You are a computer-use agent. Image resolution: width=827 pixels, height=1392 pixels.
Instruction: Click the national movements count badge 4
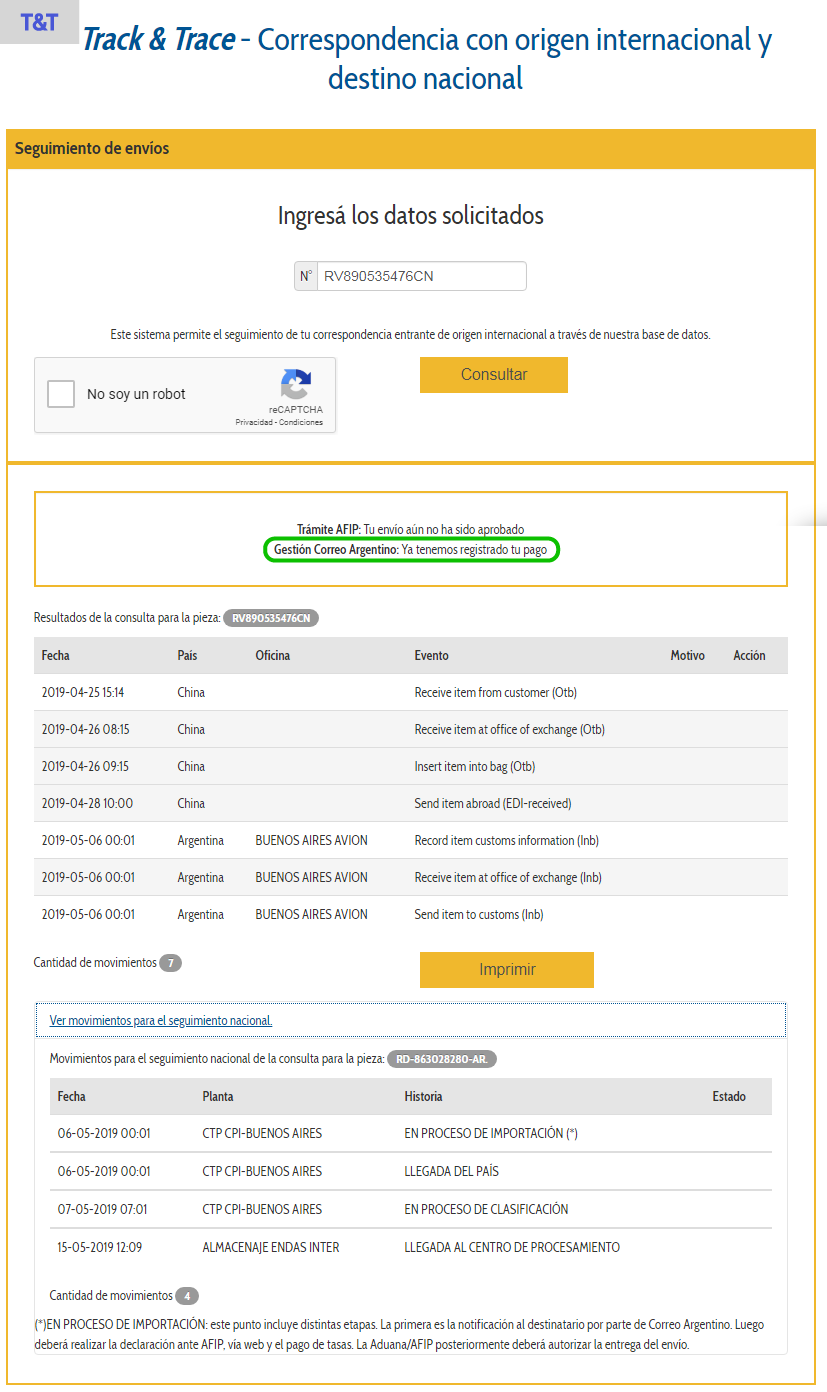coord(187,1296)
